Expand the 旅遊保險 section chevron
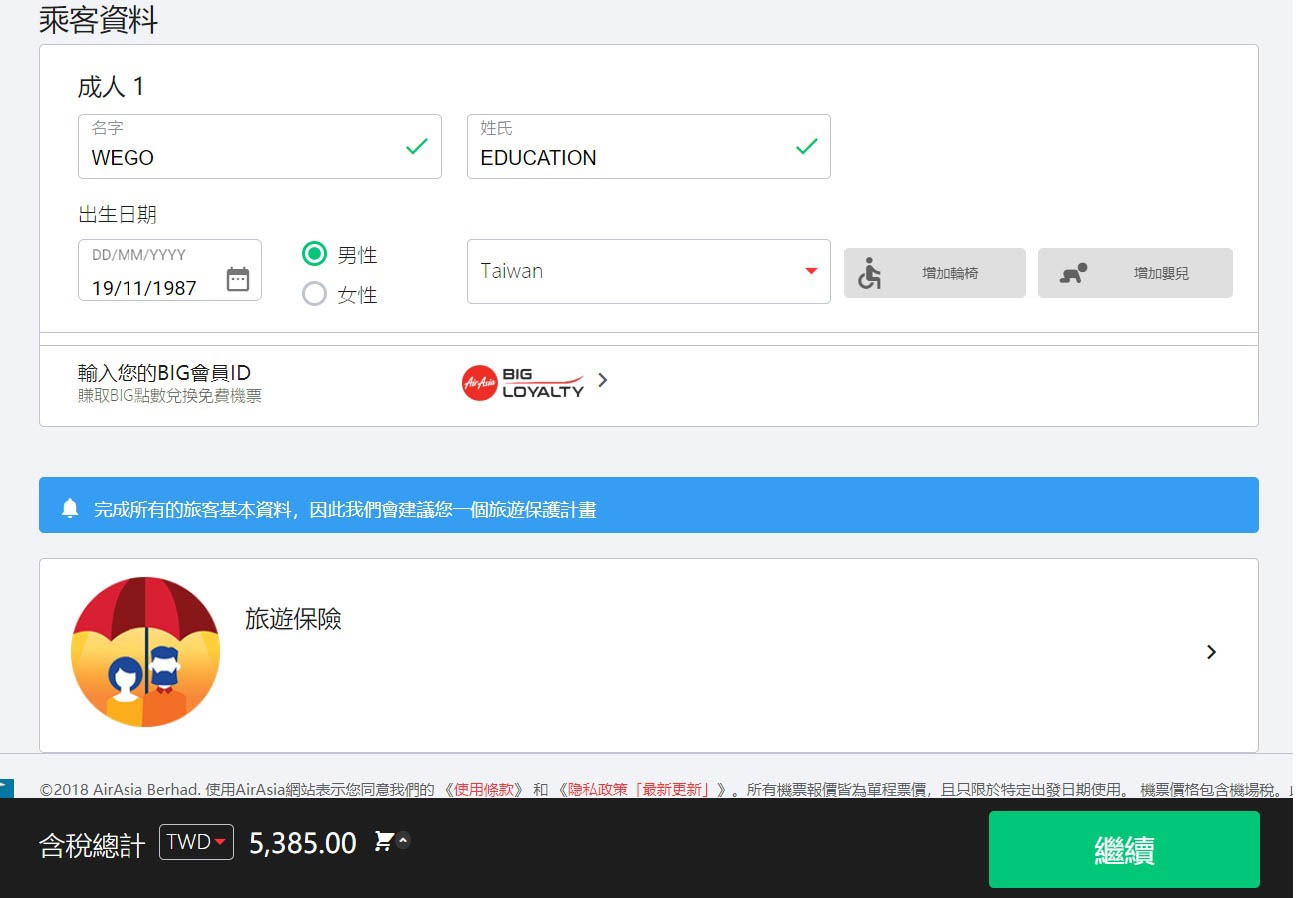 click(x=1211, y=652)
